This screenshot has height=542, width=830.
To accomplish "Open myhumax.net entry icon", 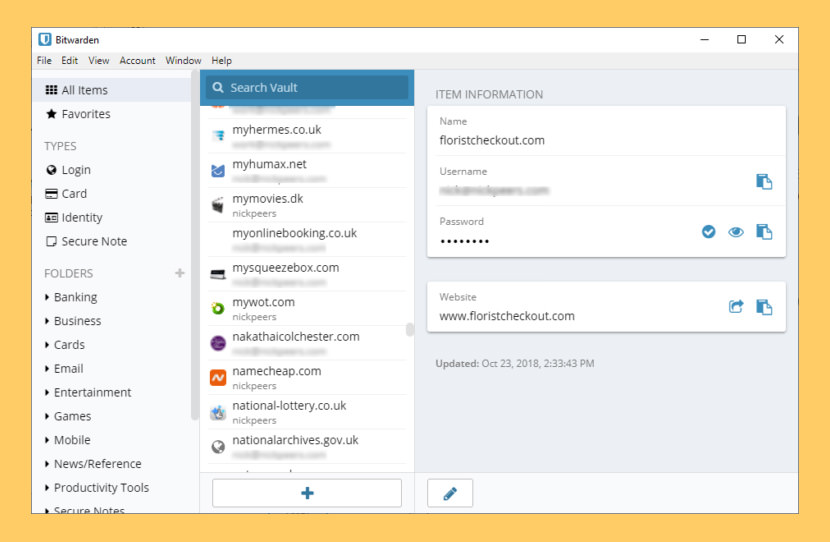I will coord(218,170).
